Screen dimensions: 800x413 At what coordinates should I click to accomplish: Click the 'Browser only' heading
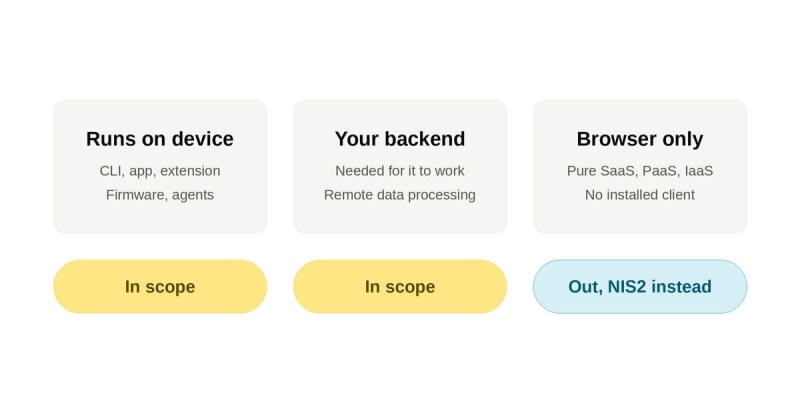point(640,139)
